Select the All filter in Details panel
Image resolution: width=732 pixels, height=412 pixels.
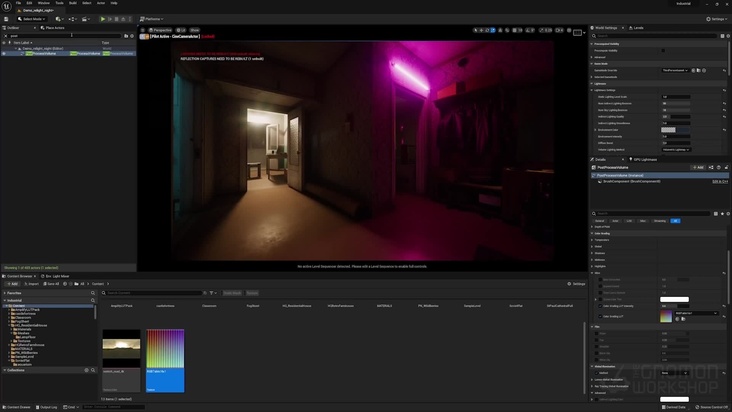[x=675, y=220]
